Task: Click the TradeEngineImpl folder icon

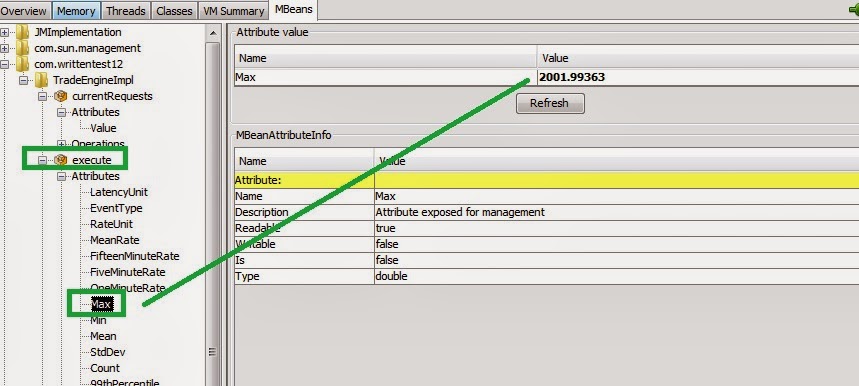Action: [x=41, y=80]
